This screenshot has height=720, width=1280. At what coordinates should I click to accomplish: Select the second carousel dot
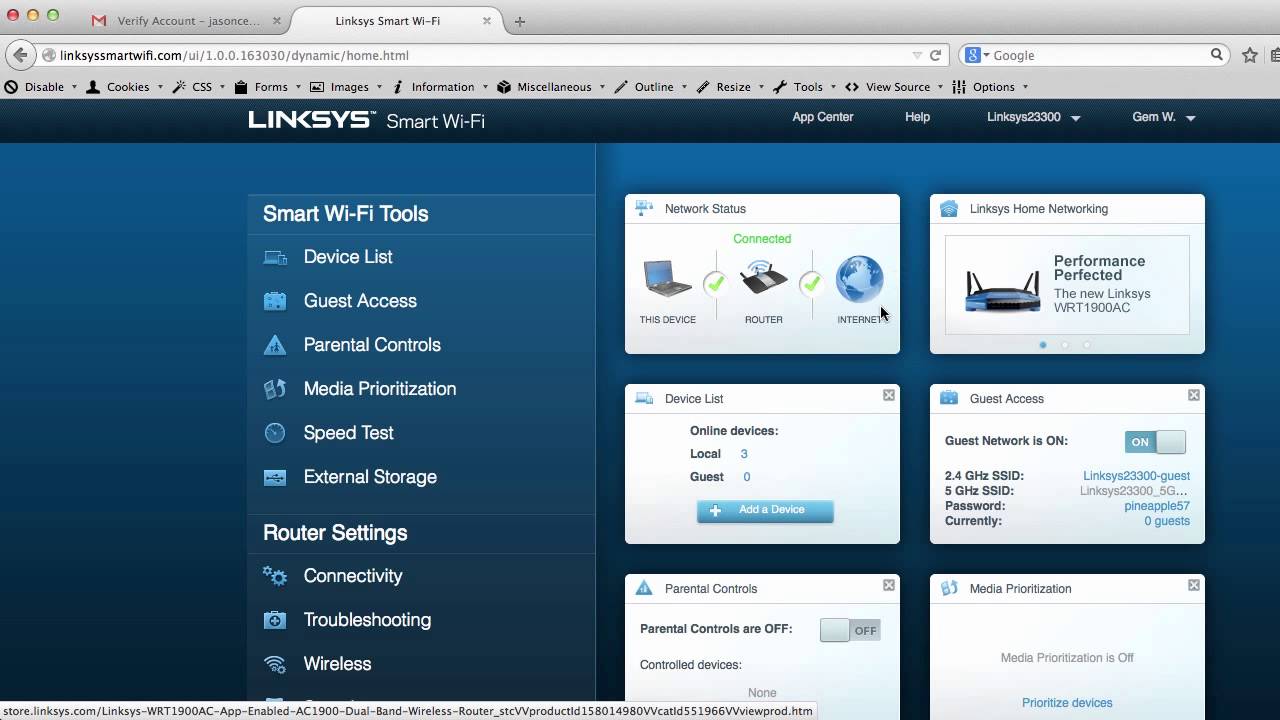[x=1065, y=345]
